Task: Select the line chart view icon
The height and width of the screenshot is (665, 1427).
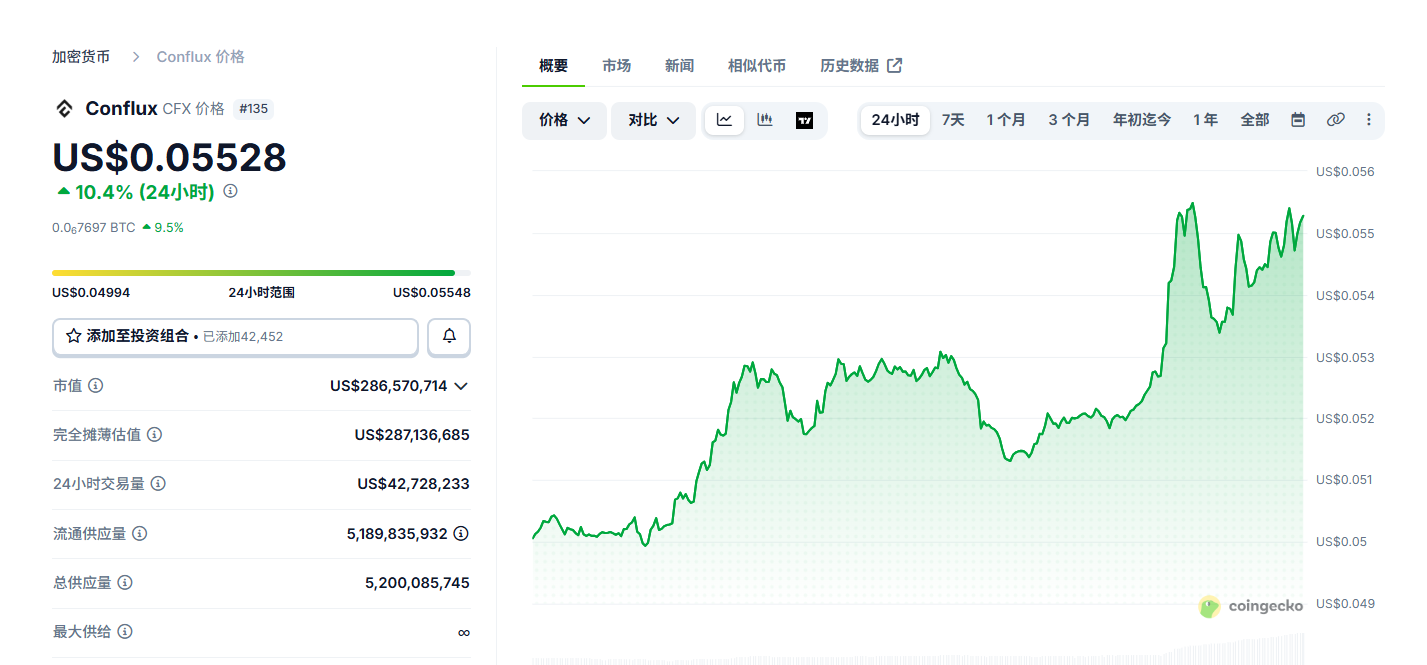Action: (724, 120)
